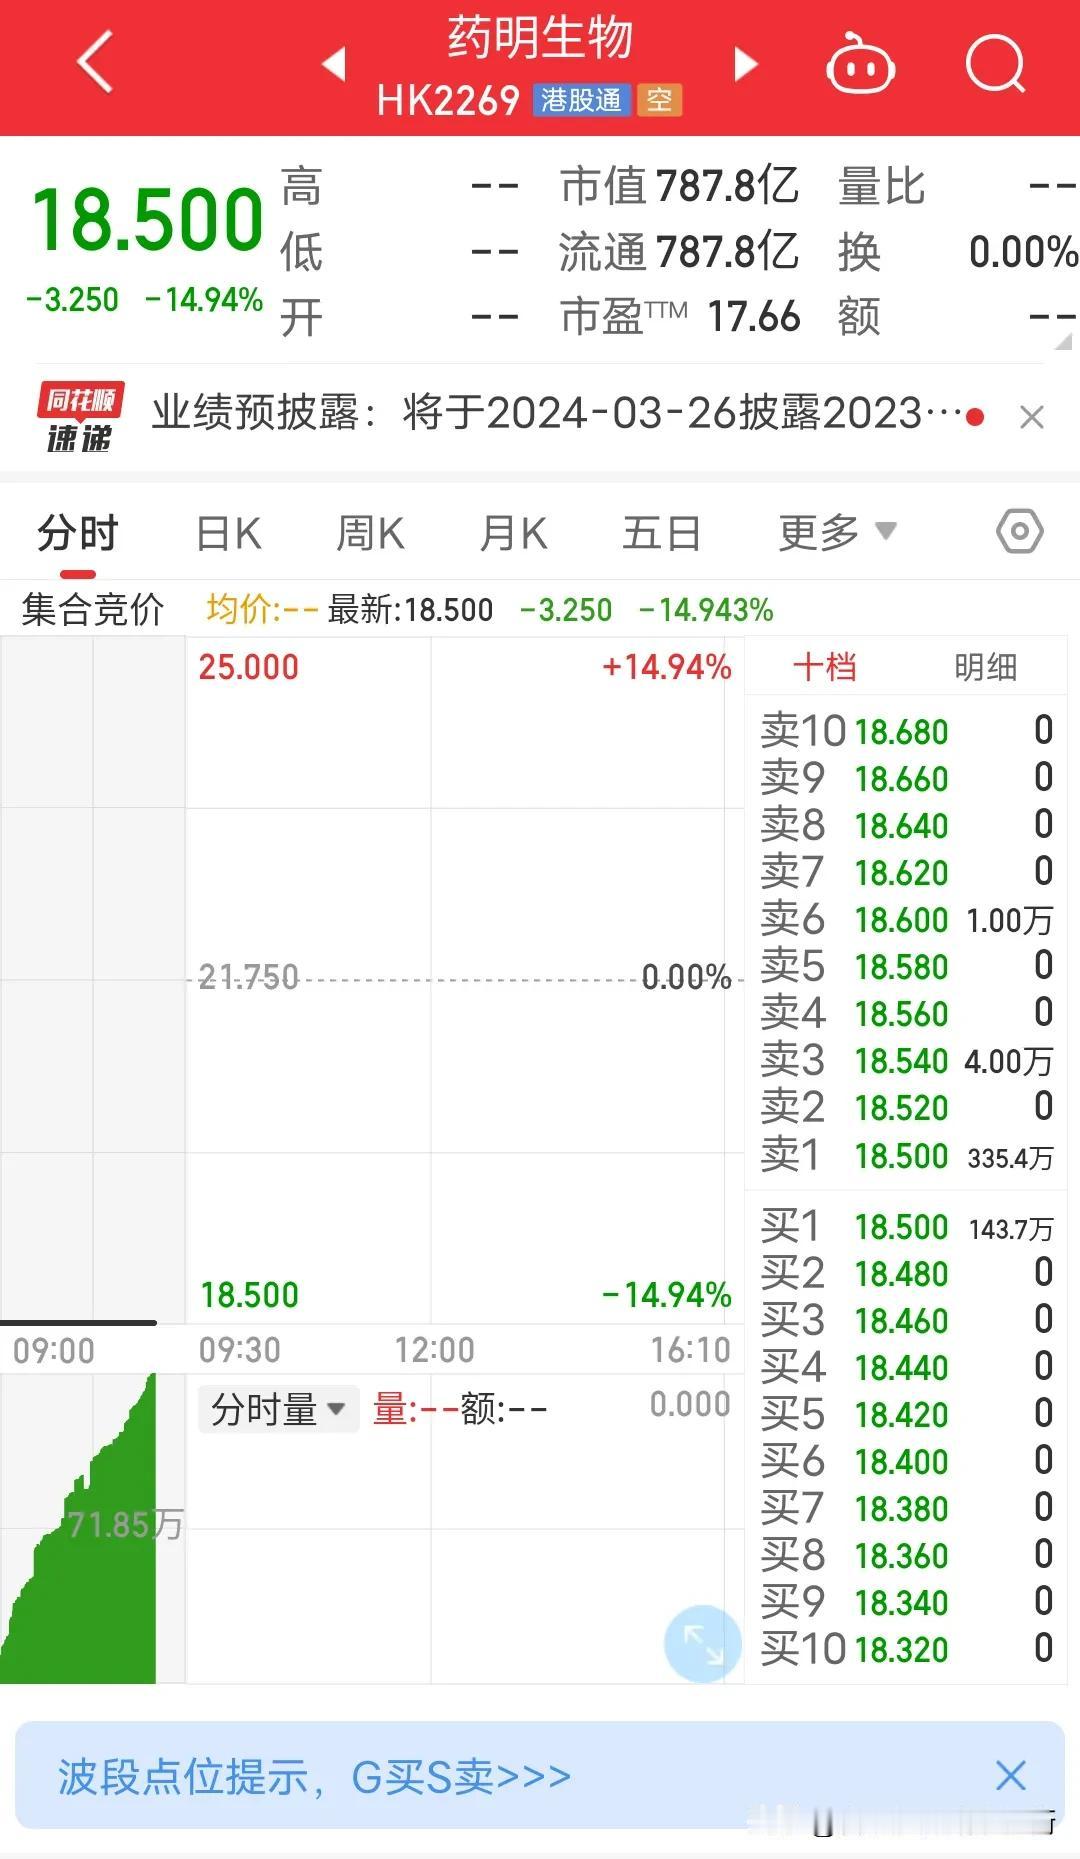Select the 买8 18.360 row

click(906, 1555)
